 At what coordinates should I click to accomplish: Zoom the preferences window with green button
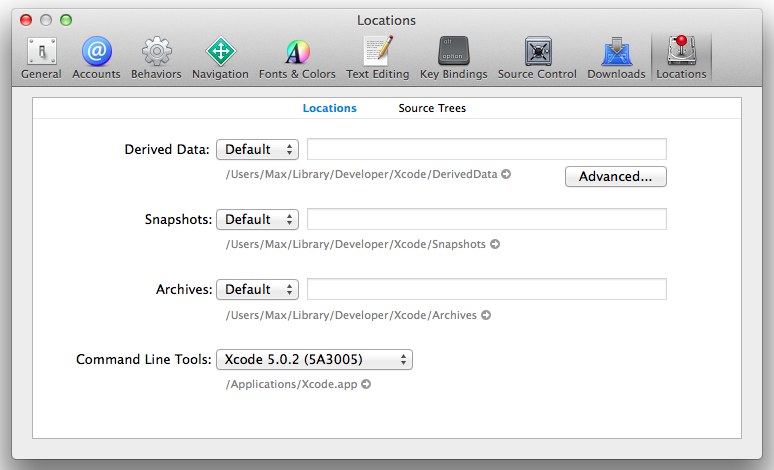(66, 20)
